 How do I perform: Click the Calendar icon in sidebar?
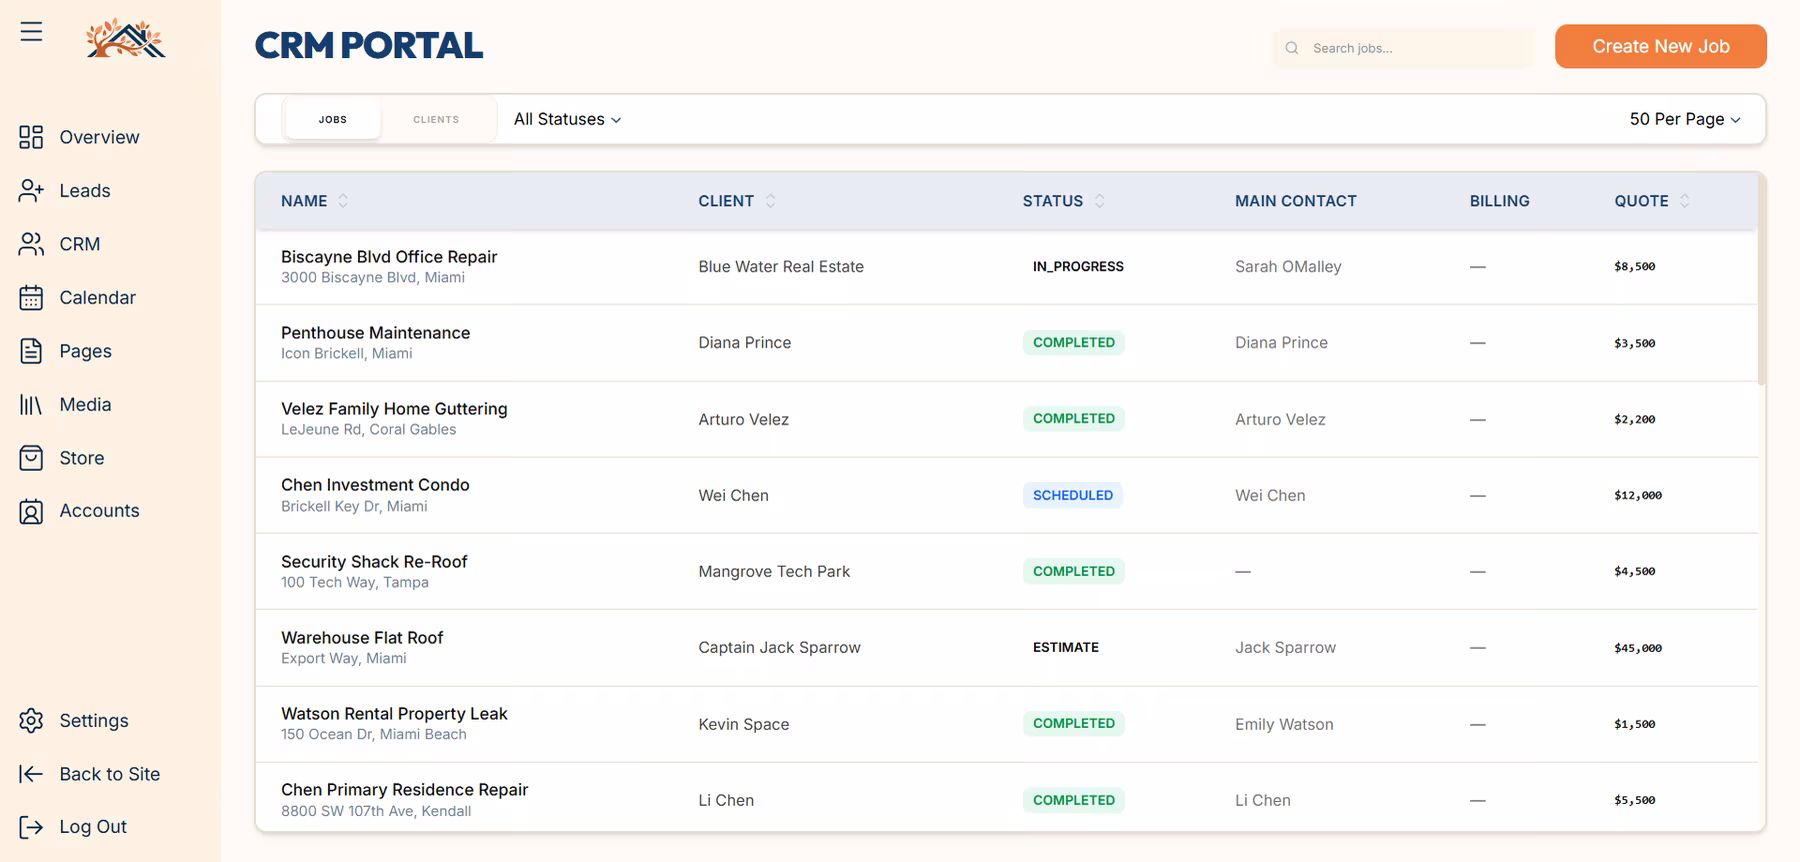[31, 297]
